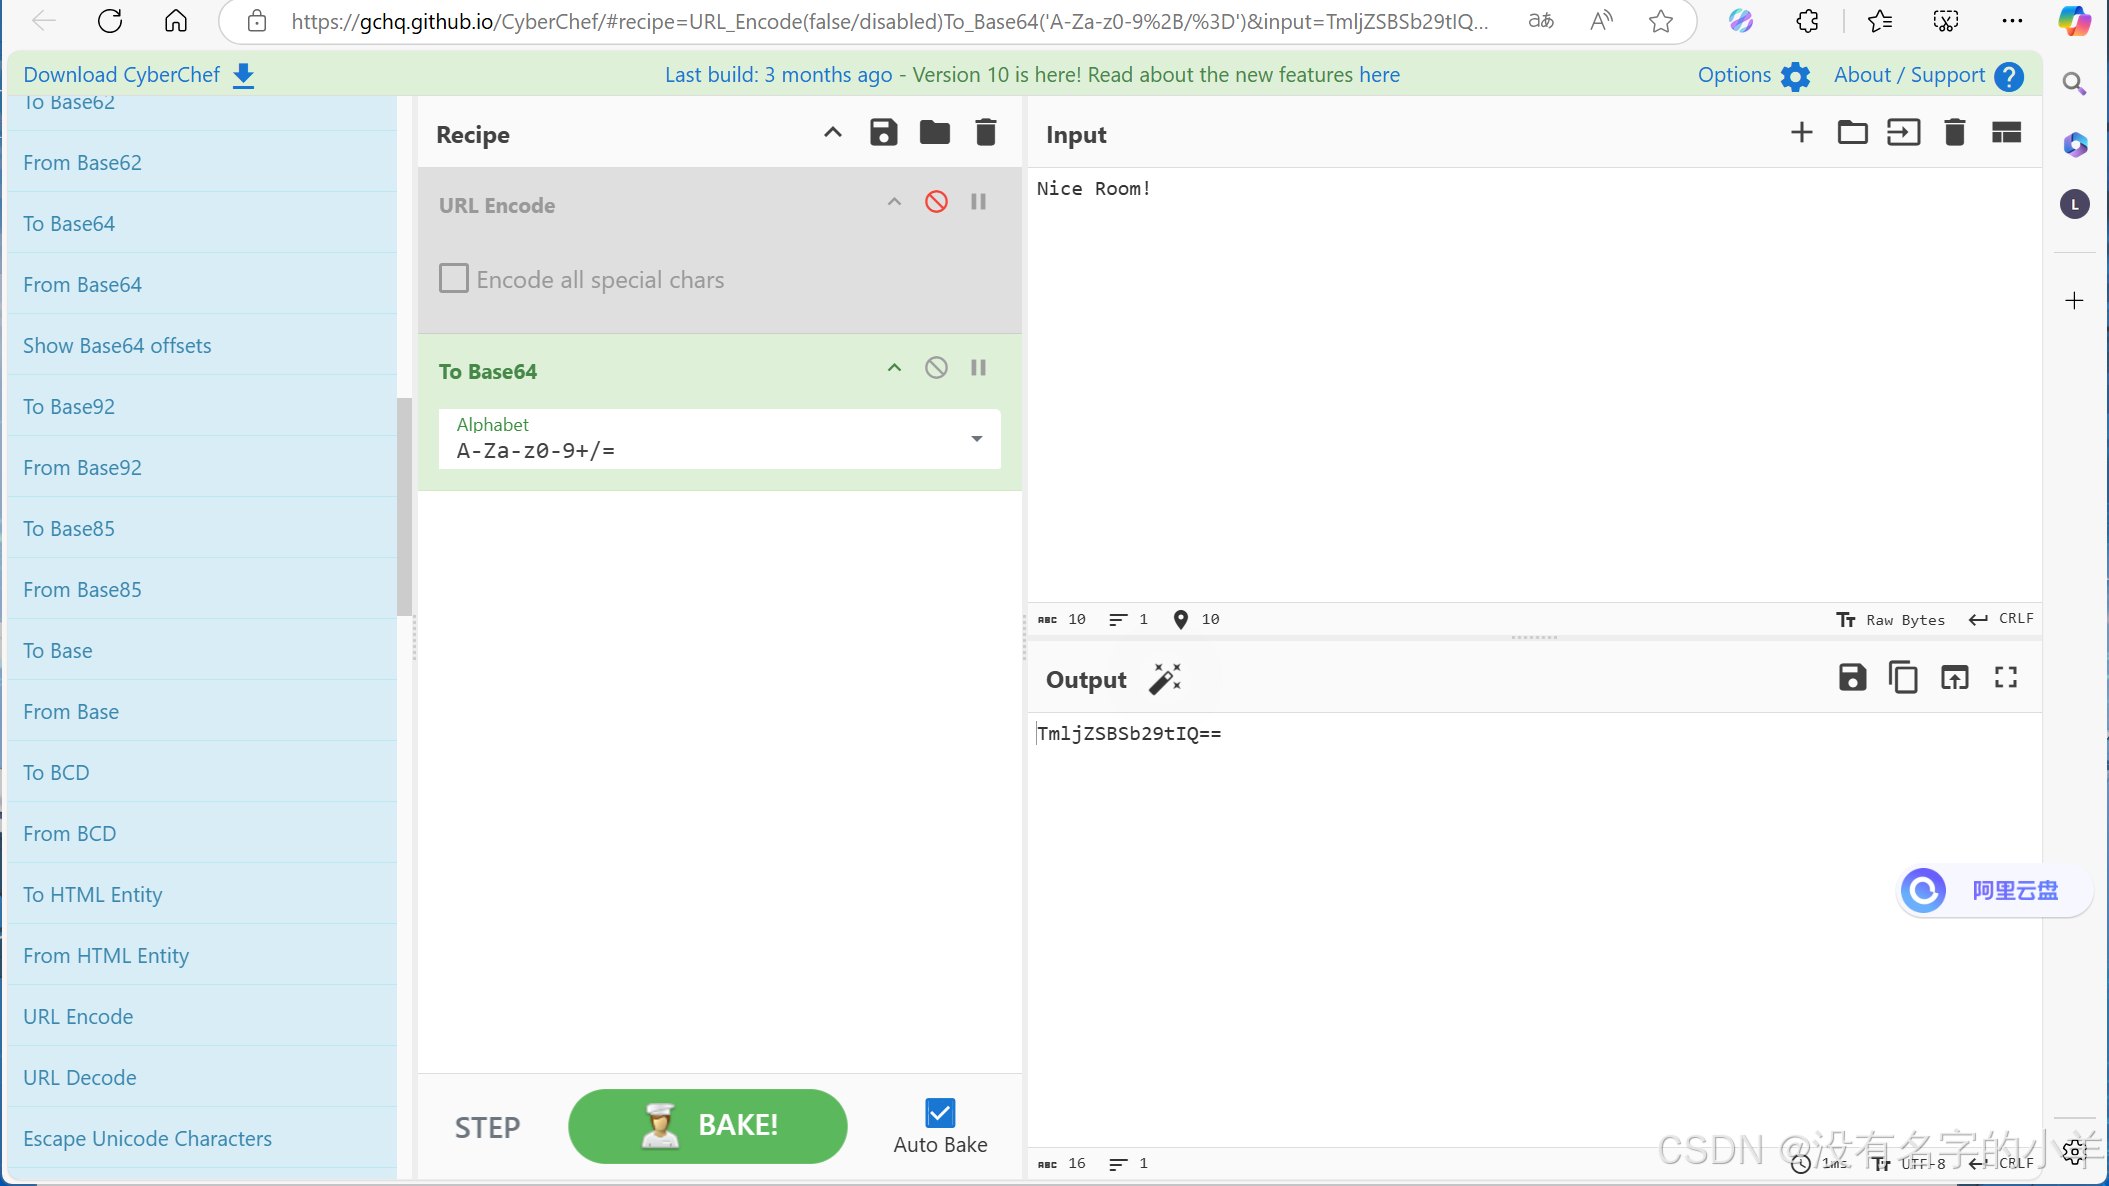Add a new input tab

[x=1801, y=133]
